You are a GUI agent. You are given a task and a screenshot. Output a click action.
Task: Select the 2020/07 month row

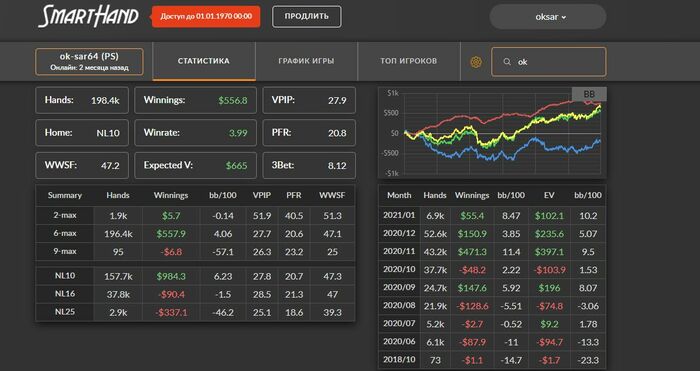(x=492, y=324)
